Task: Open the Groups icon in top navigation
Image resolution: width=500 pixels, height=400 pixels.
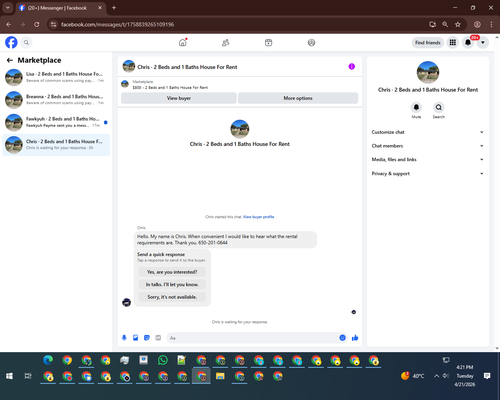Action: [x=311, y=43]
